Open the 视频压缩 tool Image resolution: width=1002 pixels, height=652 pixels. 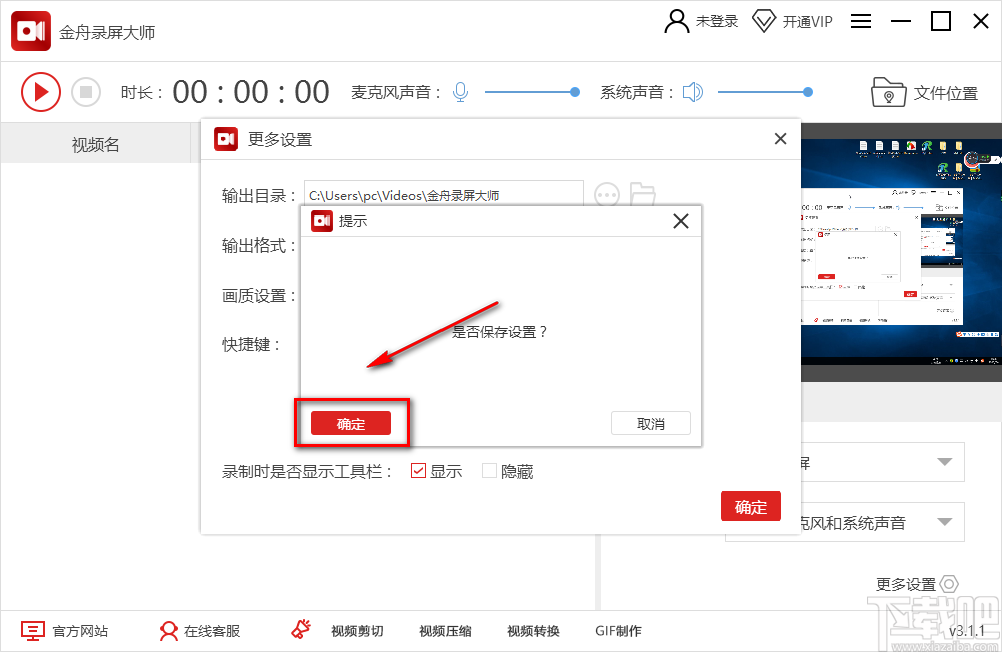point(445,631)
